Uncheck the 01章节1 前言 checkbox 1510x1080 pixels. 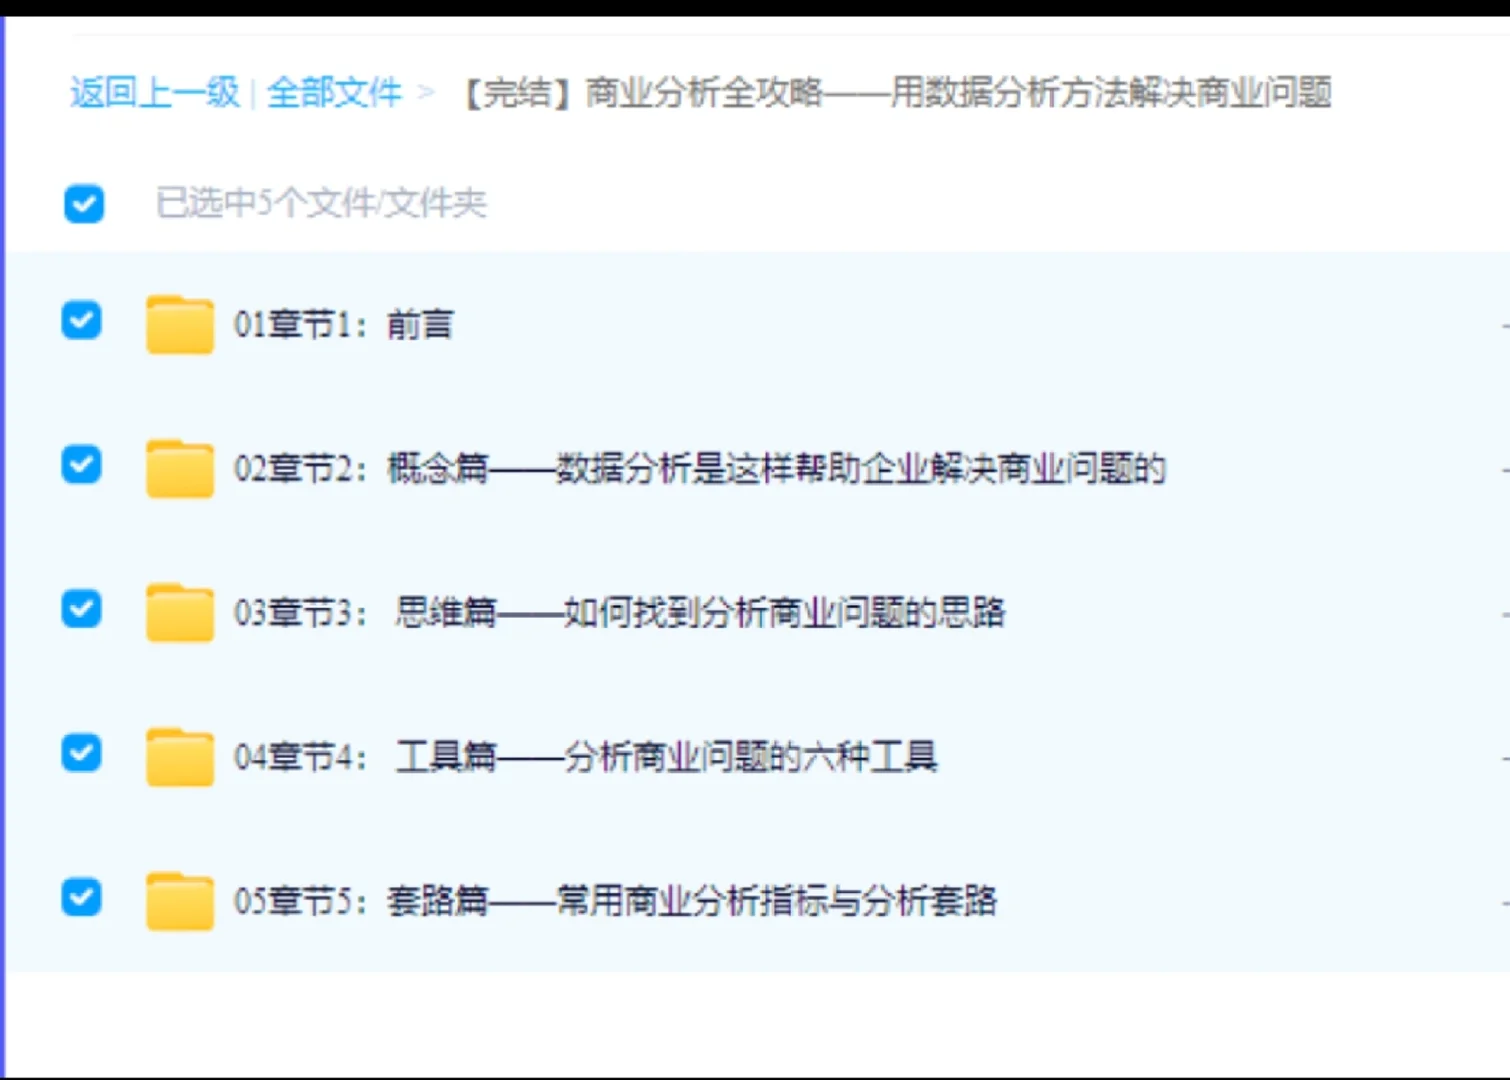(x=81, y=321)
